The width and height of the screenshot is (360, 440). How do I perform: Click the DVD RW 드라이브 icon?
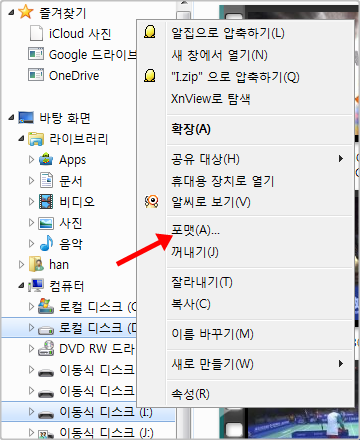[x=46, y=348]
